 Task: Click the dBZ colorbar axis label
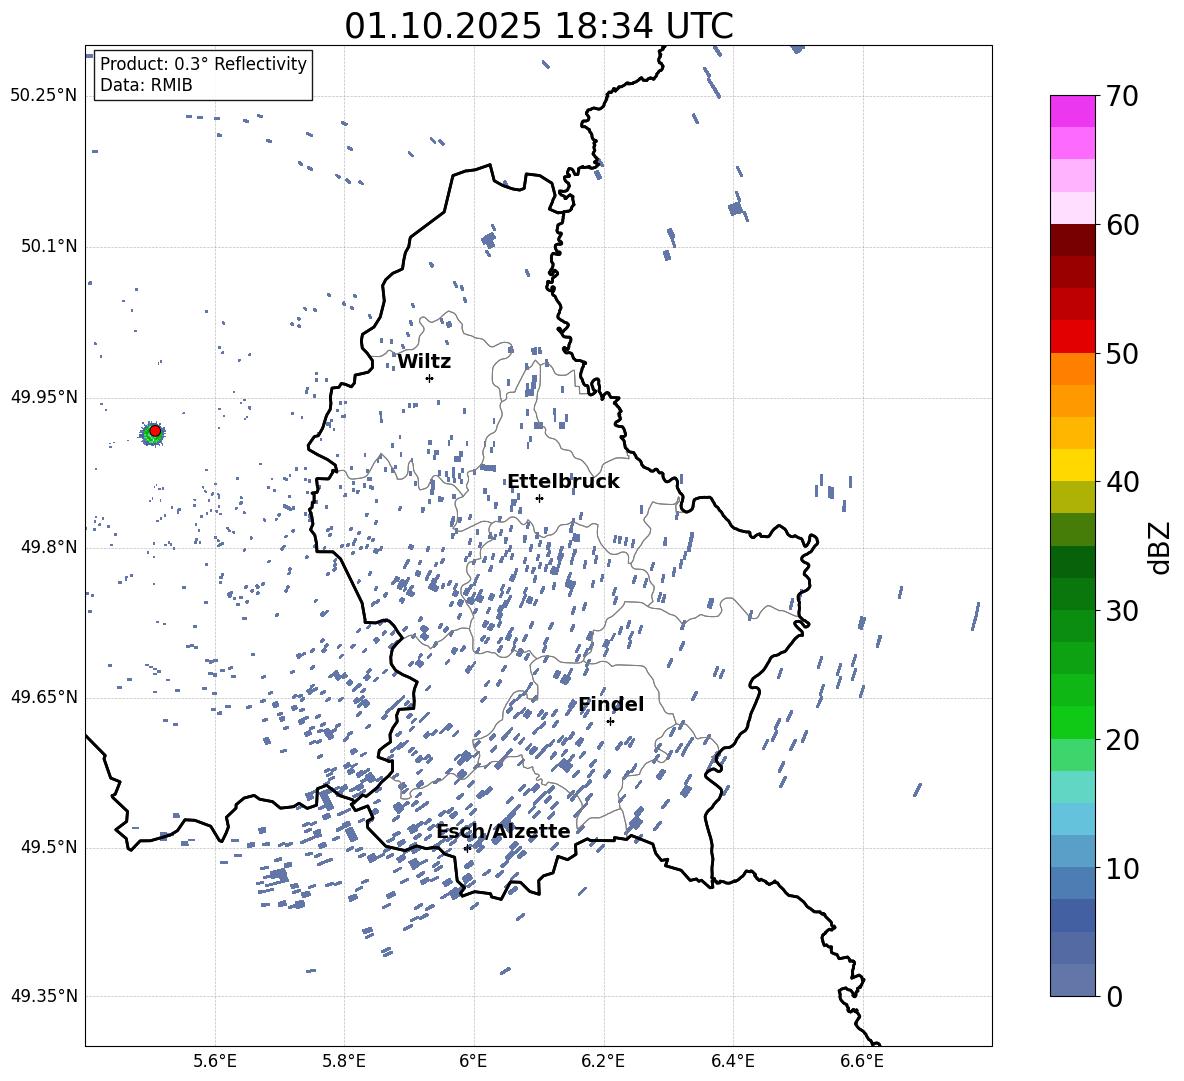tap(1160, 547)
